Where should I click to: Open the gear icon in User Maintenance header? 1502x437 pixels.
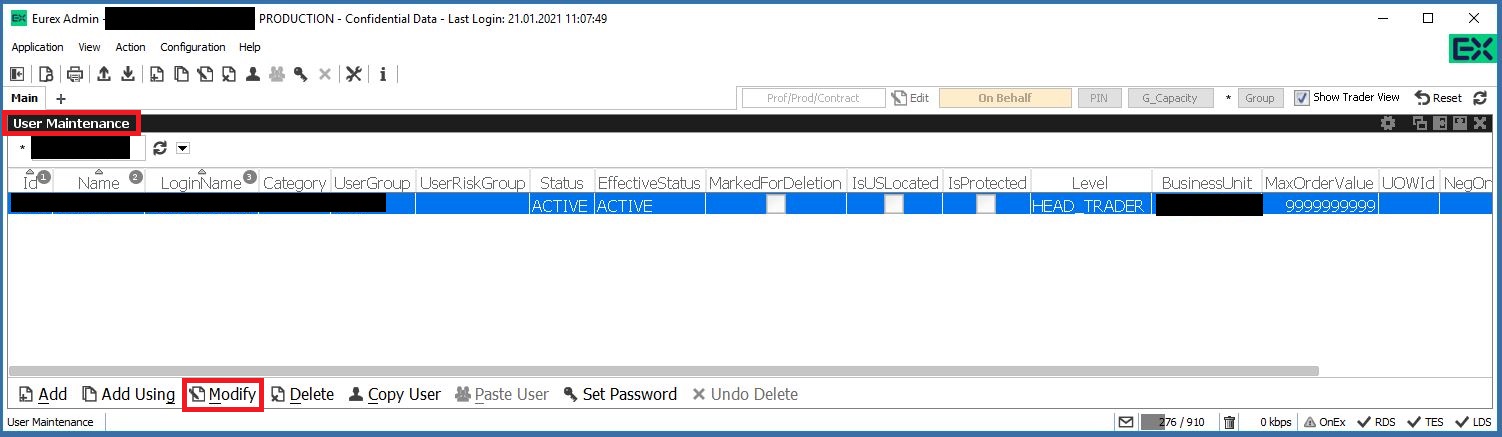1387,123
